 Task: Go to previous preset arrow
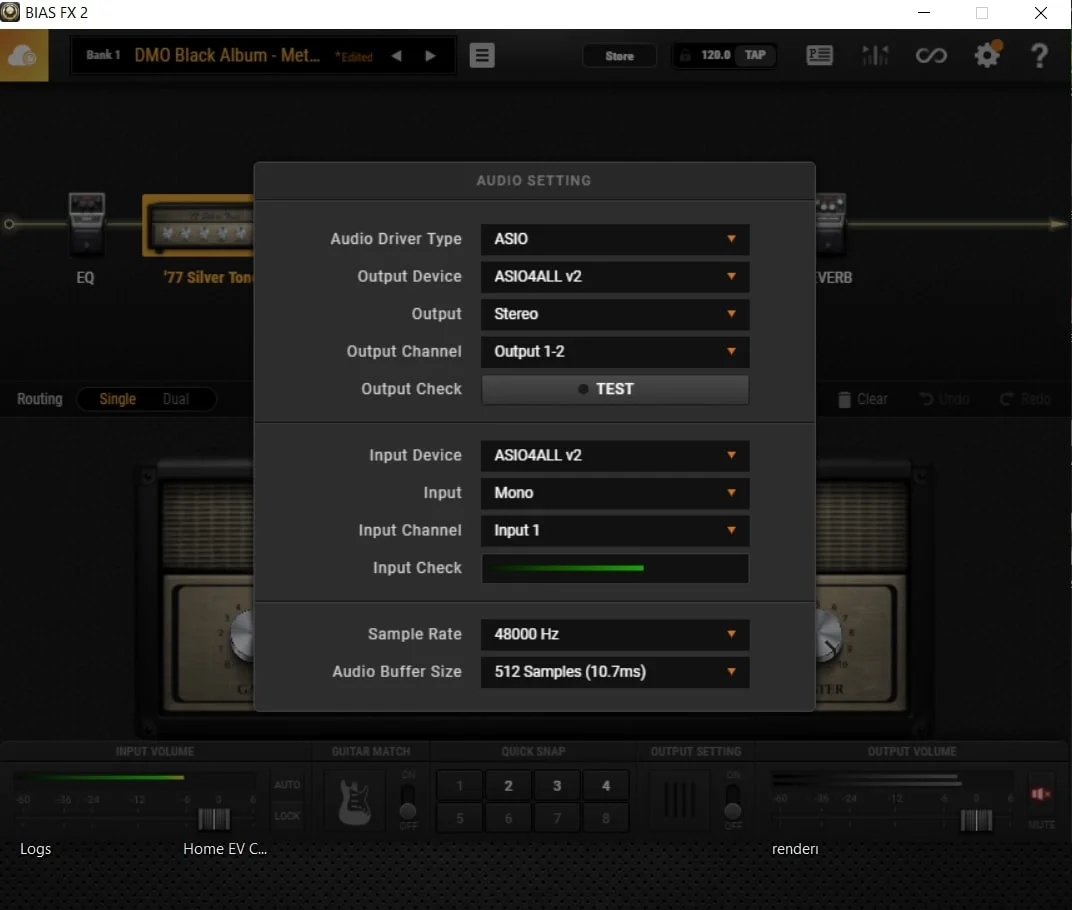[x=396, y=56]
